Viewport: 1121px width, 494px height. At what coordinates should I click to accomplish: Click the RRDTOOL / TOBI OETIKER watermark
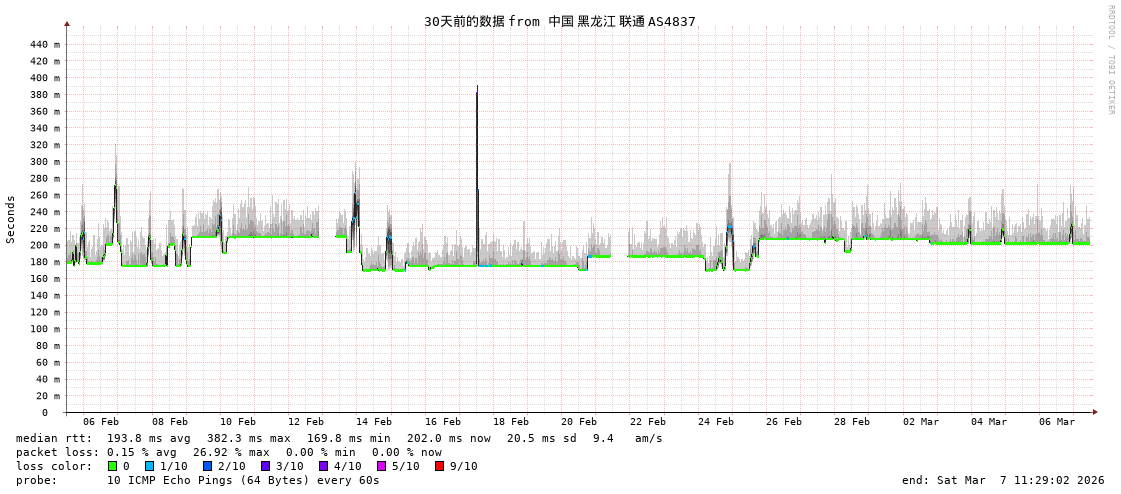[1110, 59]
